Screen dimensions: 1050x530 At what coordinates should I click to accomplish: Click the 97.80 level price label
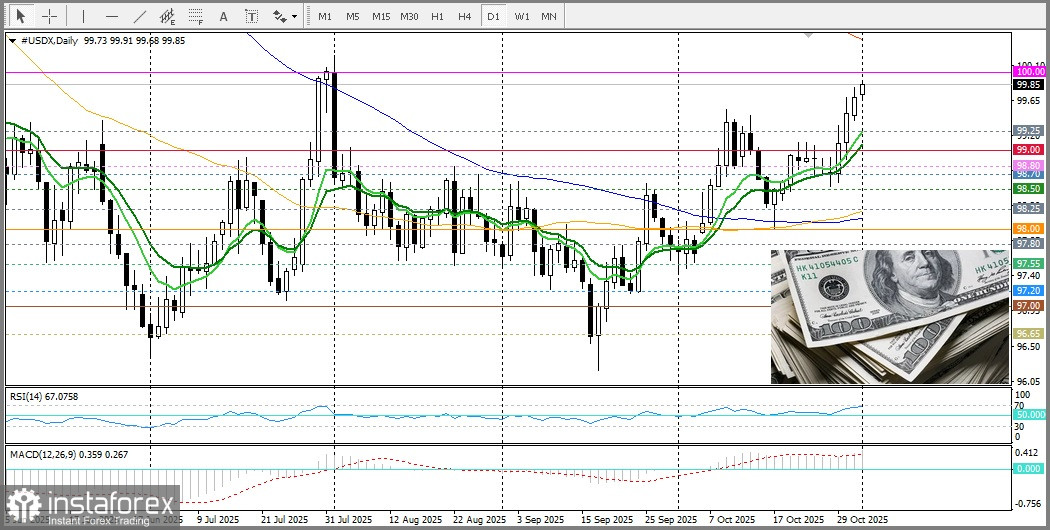pos(1029,243)
